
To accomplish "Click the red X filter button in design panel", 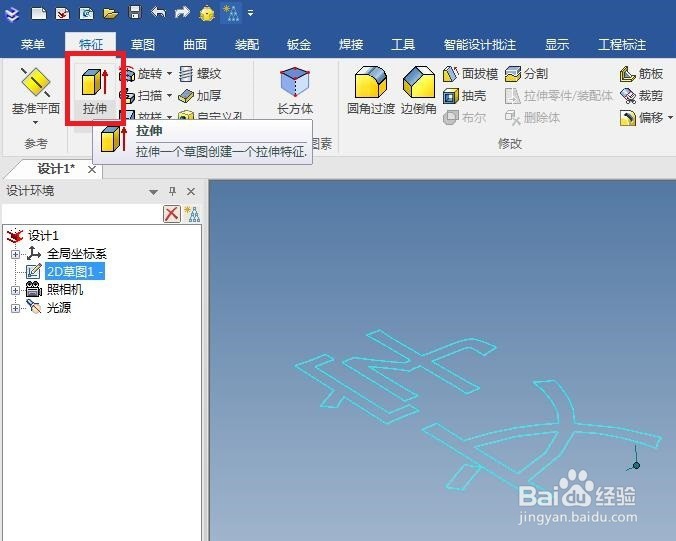I will click(172, 214).
